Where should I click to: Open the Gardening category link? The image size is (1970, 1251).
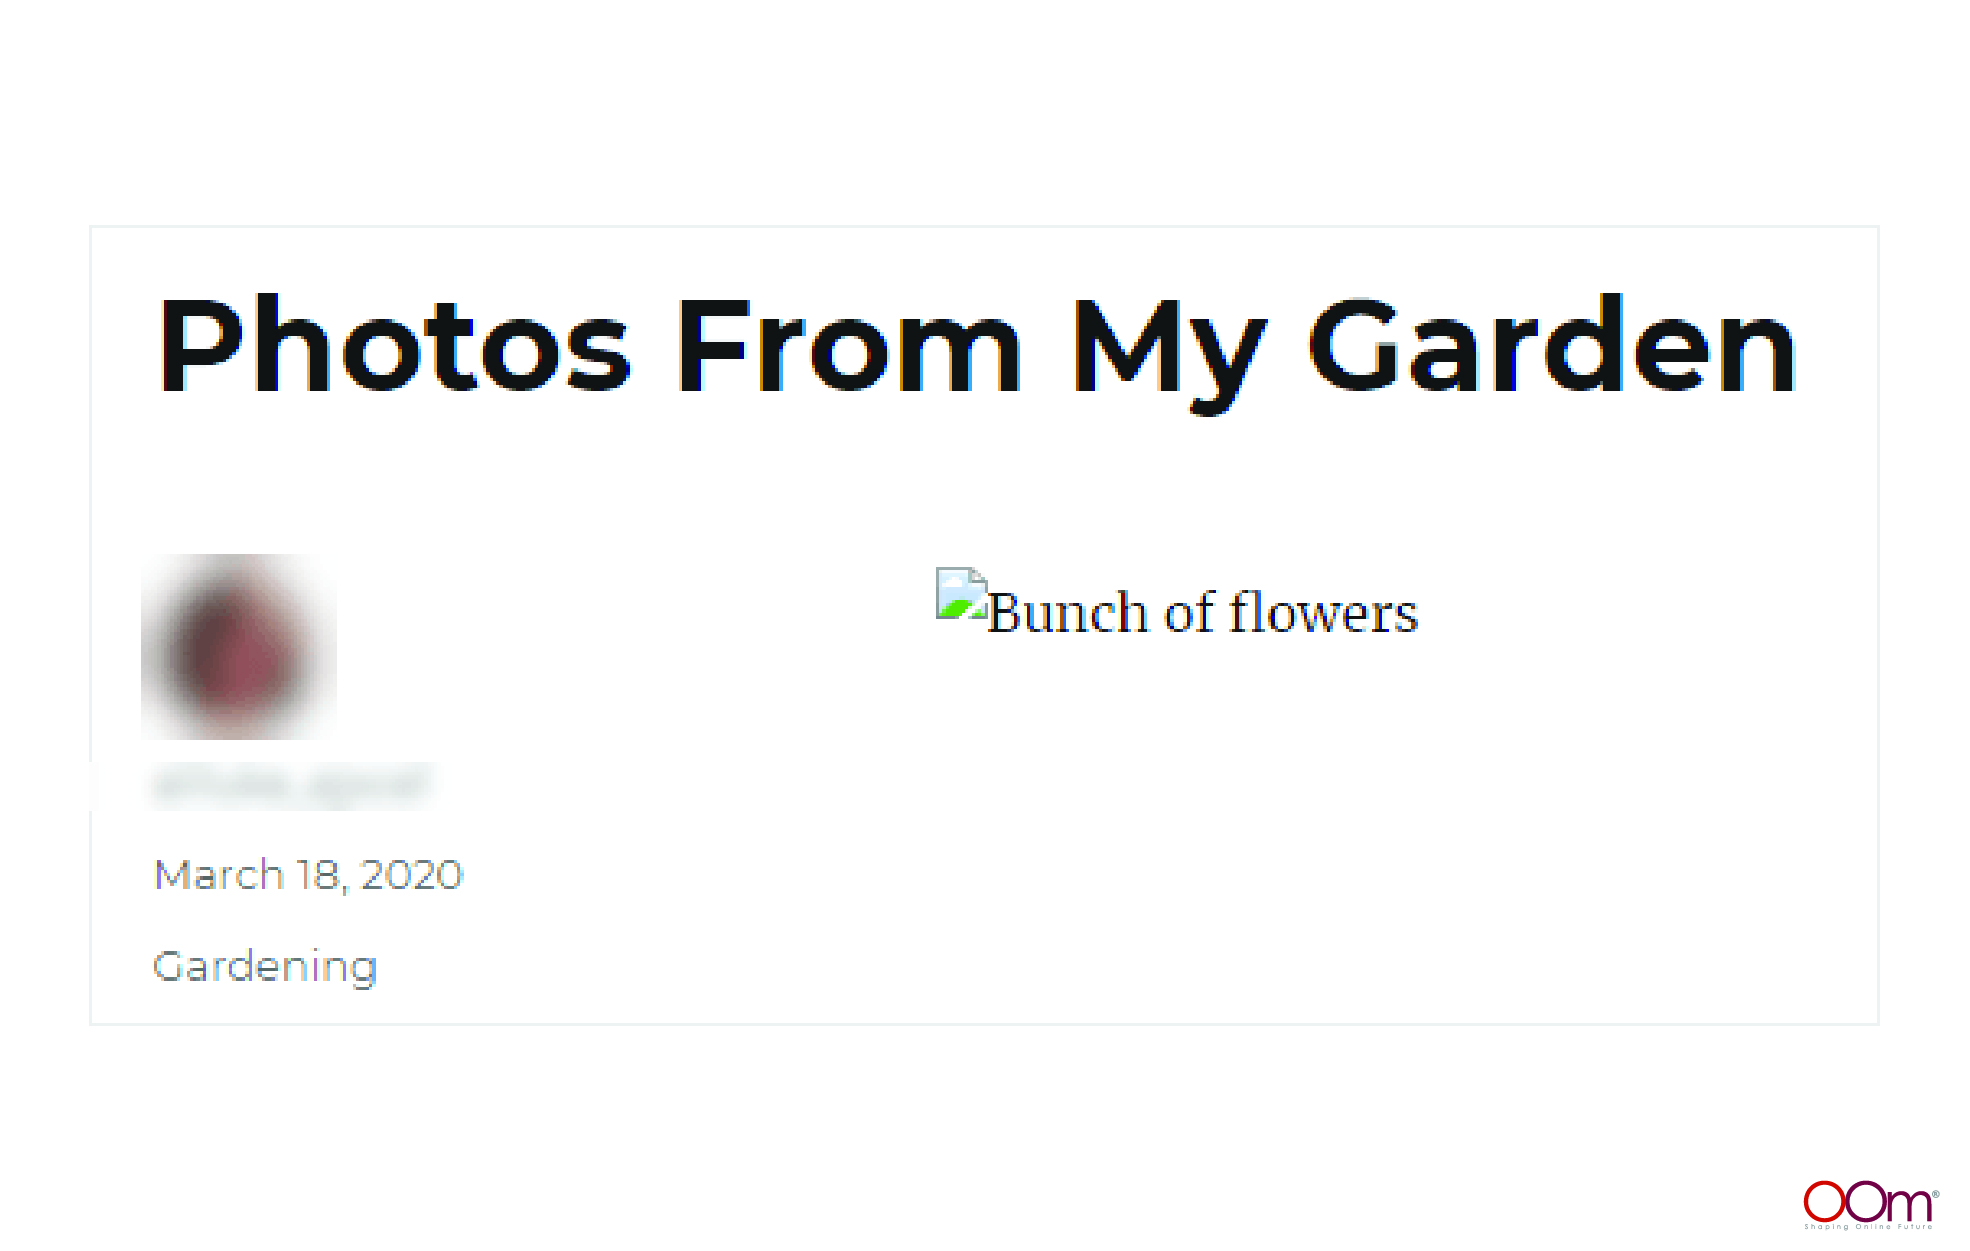pyautogui.click(x=265, y=967)
